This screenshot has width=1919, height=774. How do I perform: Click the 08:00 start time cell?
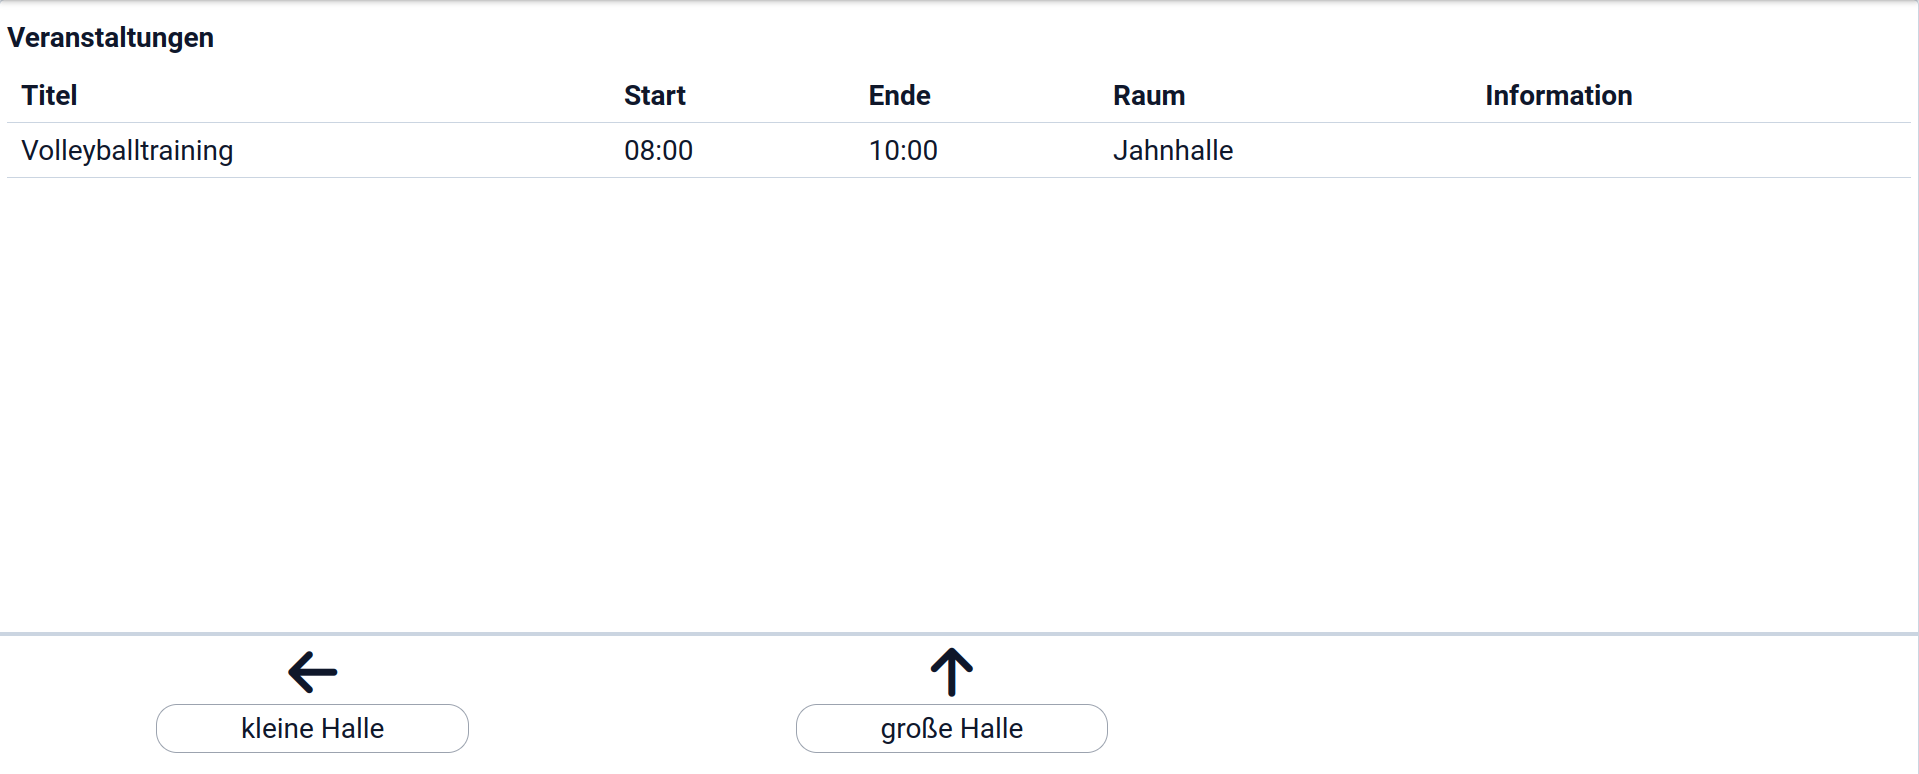tap(658, 151)
